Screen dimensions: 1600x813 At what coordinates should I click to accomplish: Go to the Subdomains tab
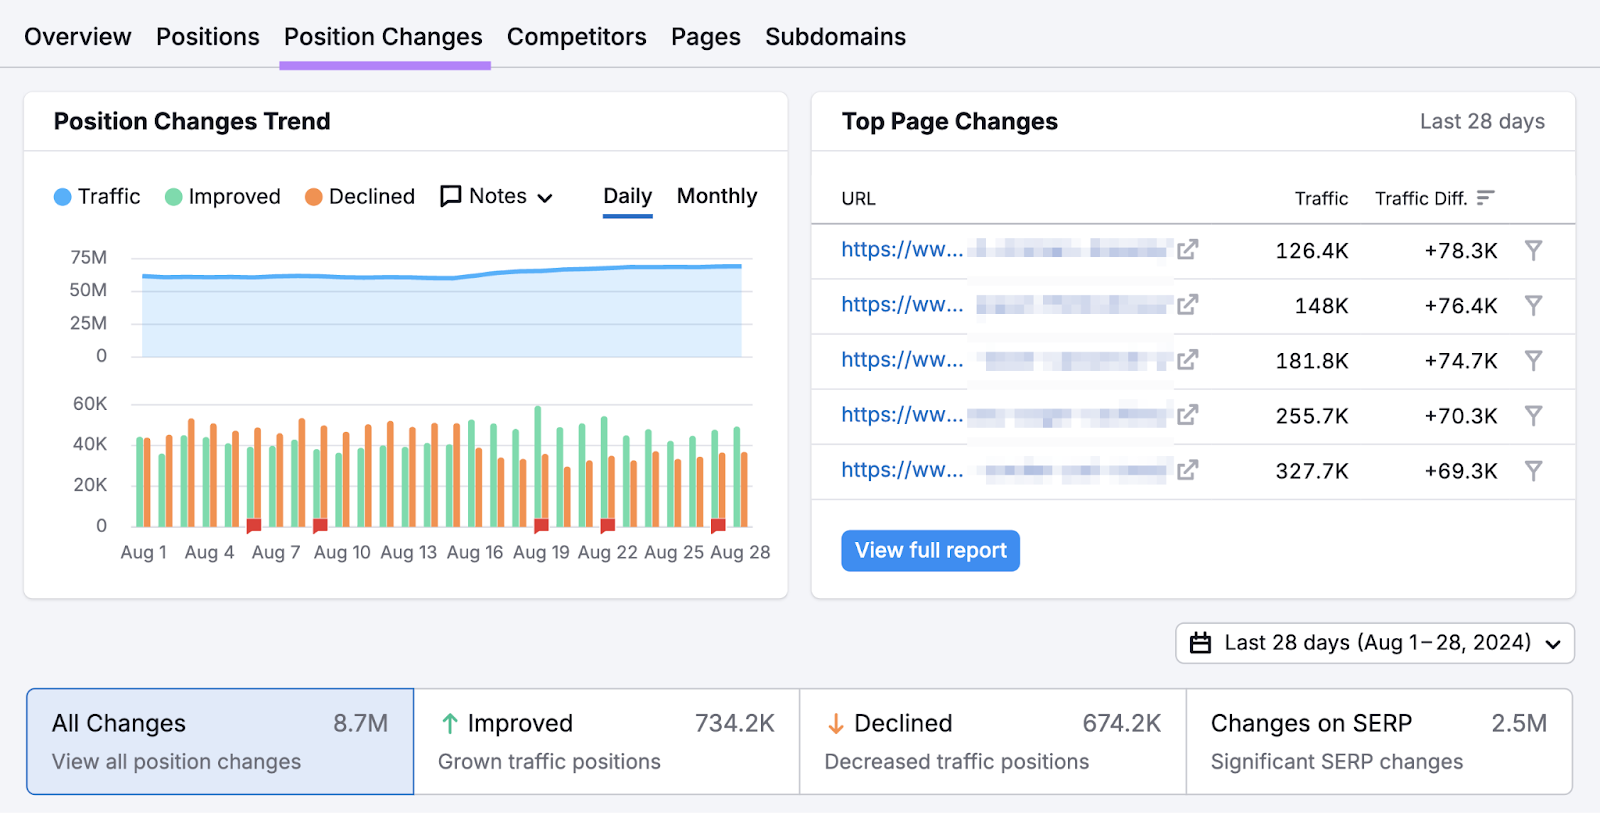(835, 37)
